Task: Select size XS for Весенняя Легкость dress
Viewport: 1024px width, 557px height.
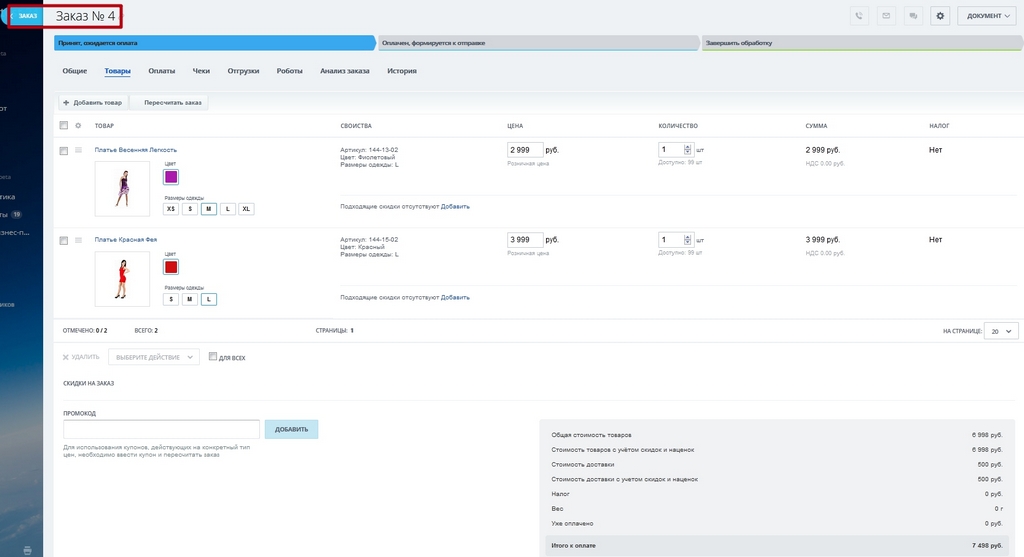Action: coord(171,209)
